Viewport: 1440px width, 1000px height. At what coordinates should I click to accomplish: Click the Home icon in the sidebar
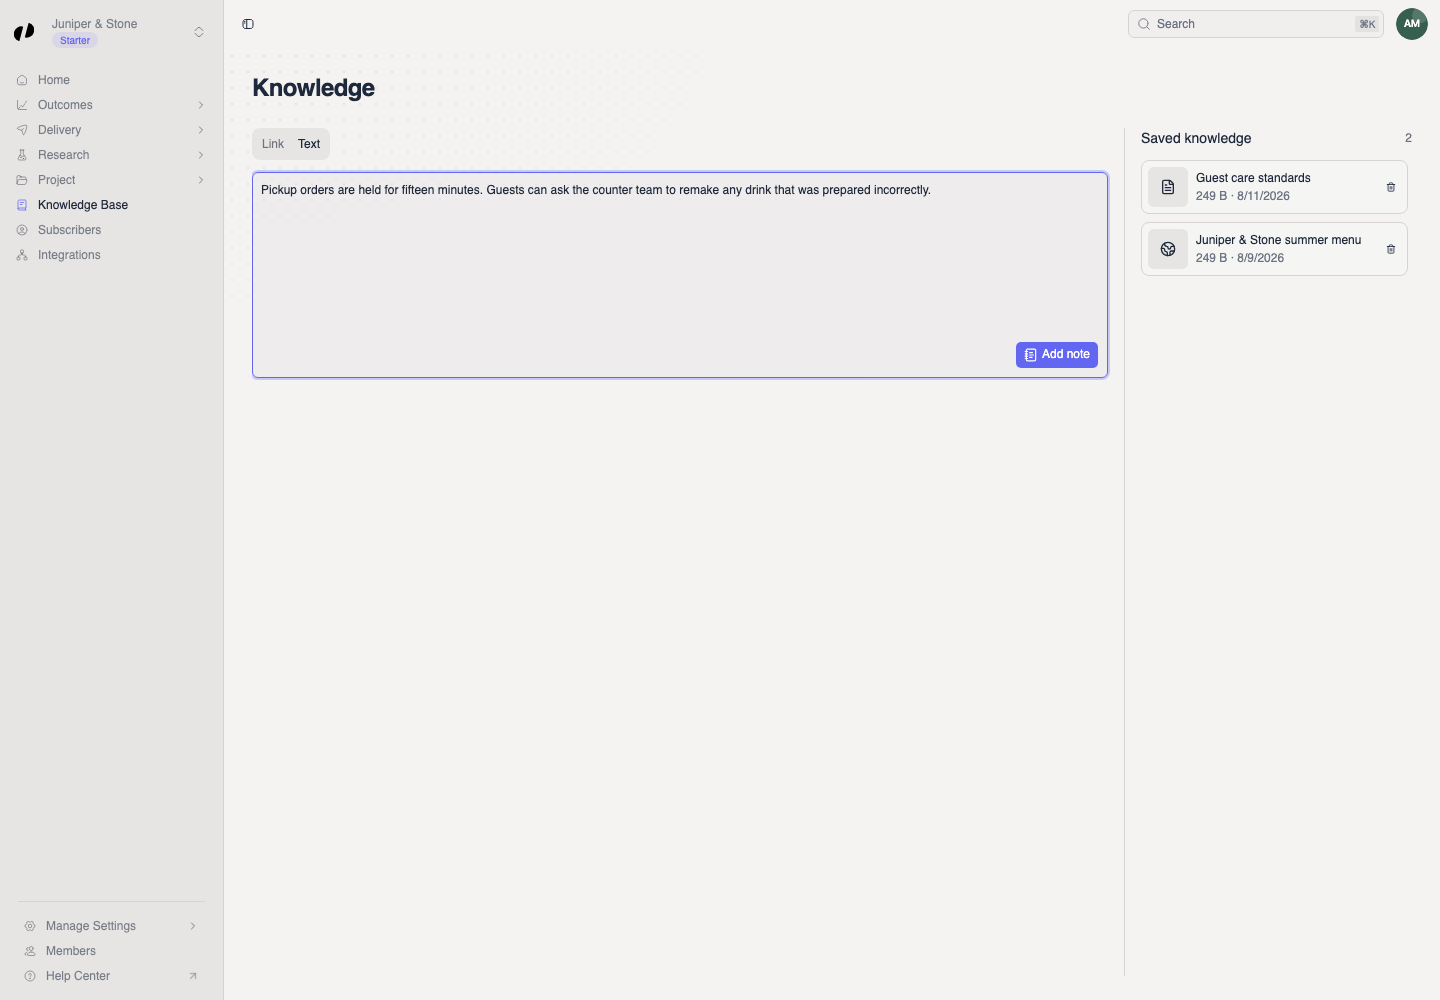(22, 80)
